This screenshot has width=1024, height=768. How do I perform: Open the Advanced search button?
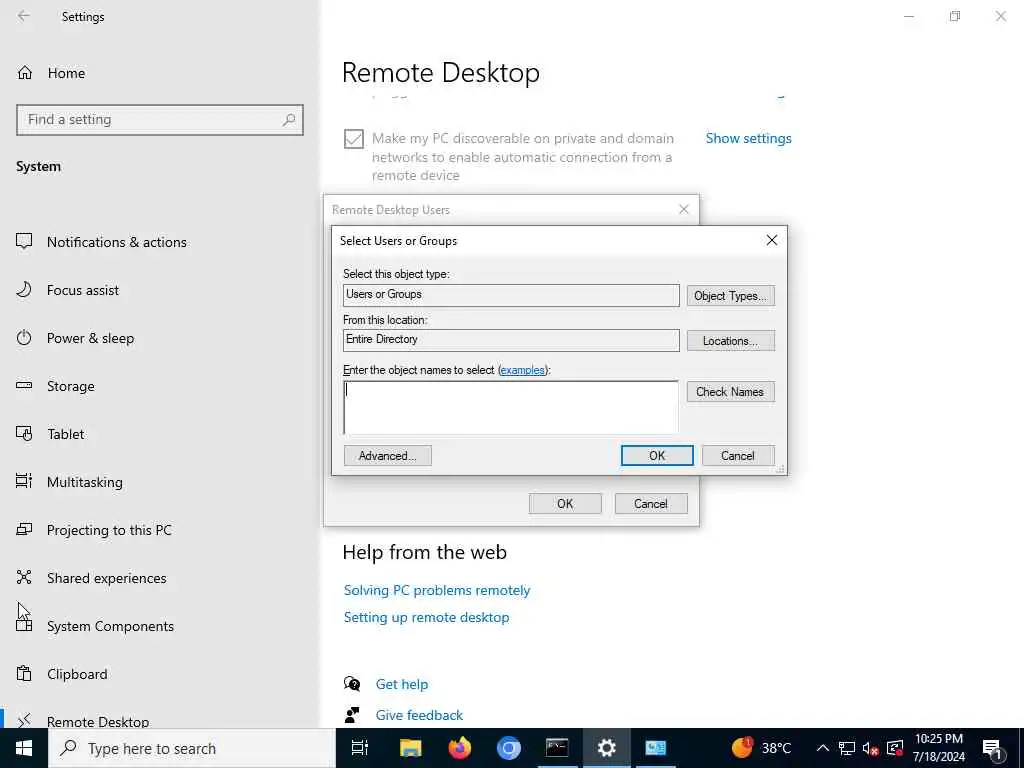[x=387, y=456]
